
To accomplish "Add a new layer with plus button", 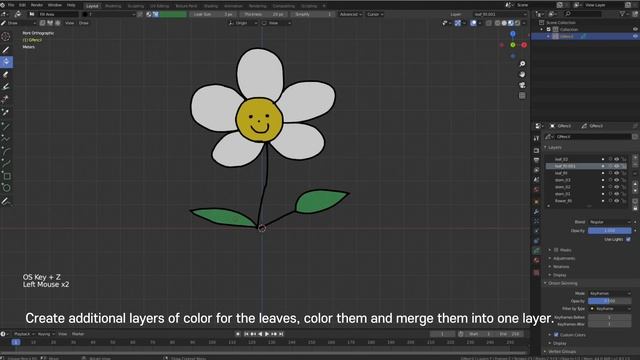I will (635, 158).
